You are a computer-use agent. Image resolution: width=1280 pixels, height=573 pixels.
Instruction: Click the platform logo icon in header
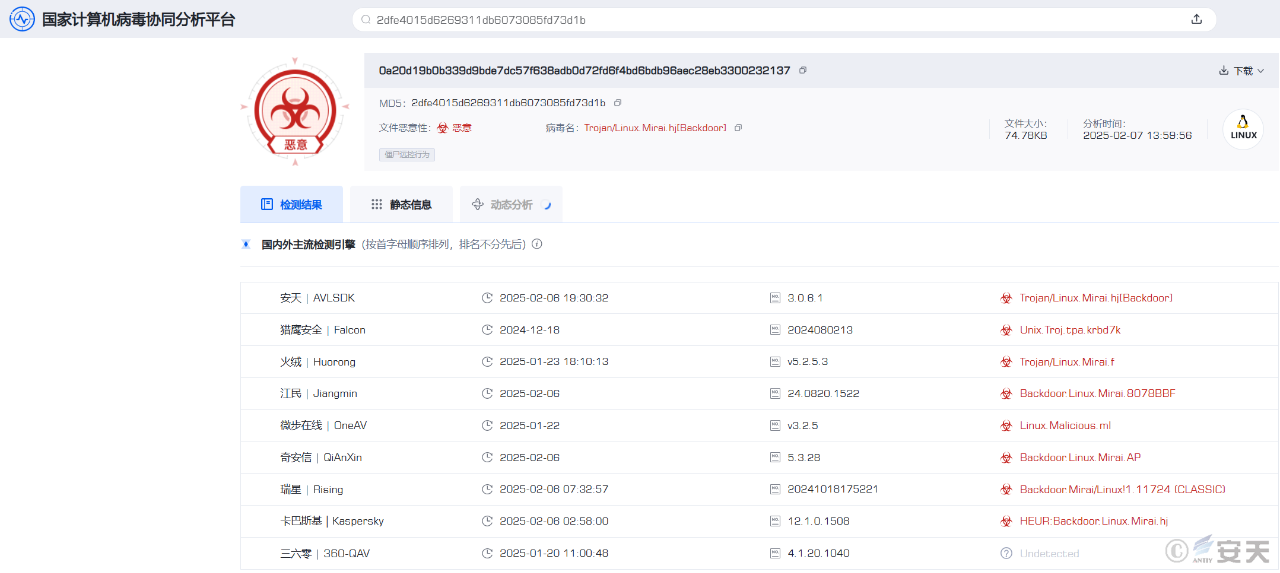coord(22,19)
